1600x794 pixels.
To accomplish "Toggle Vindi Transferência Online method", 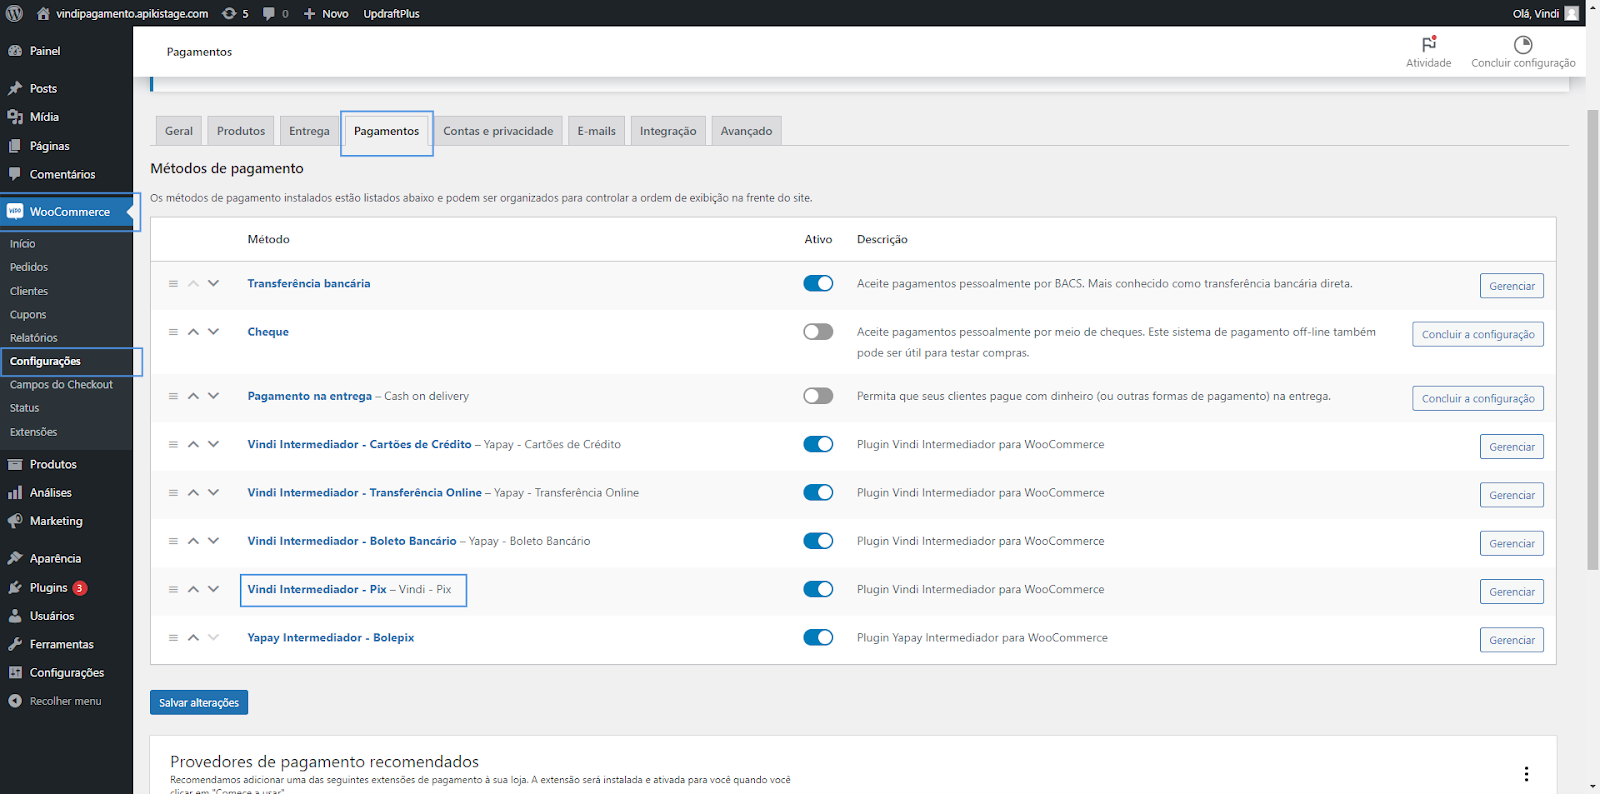I will [818, 492].
